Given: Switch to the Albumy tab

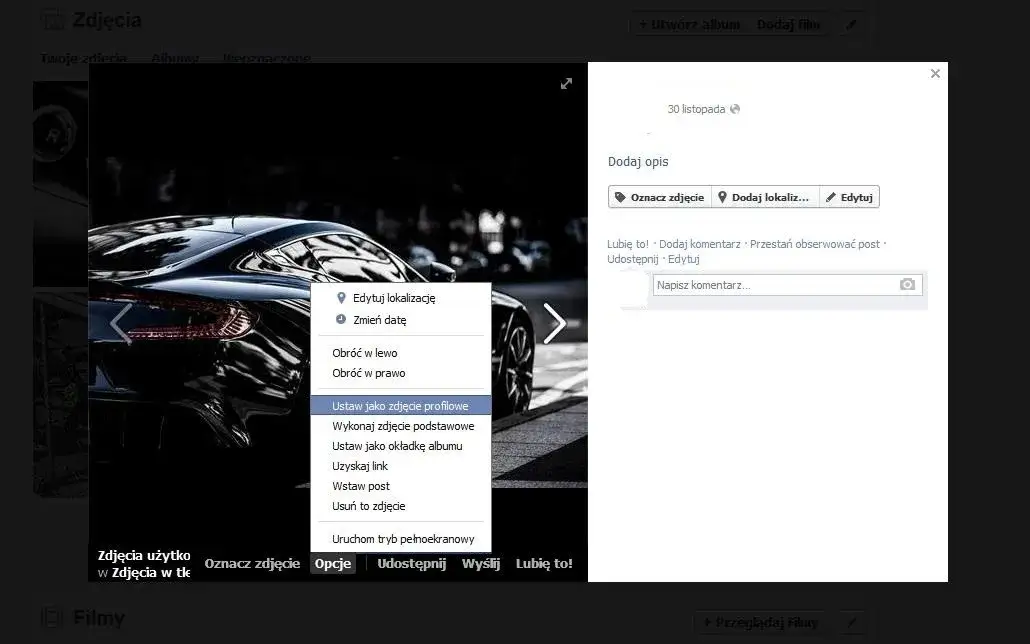Looking at the screenshot, I should (175, 58).
